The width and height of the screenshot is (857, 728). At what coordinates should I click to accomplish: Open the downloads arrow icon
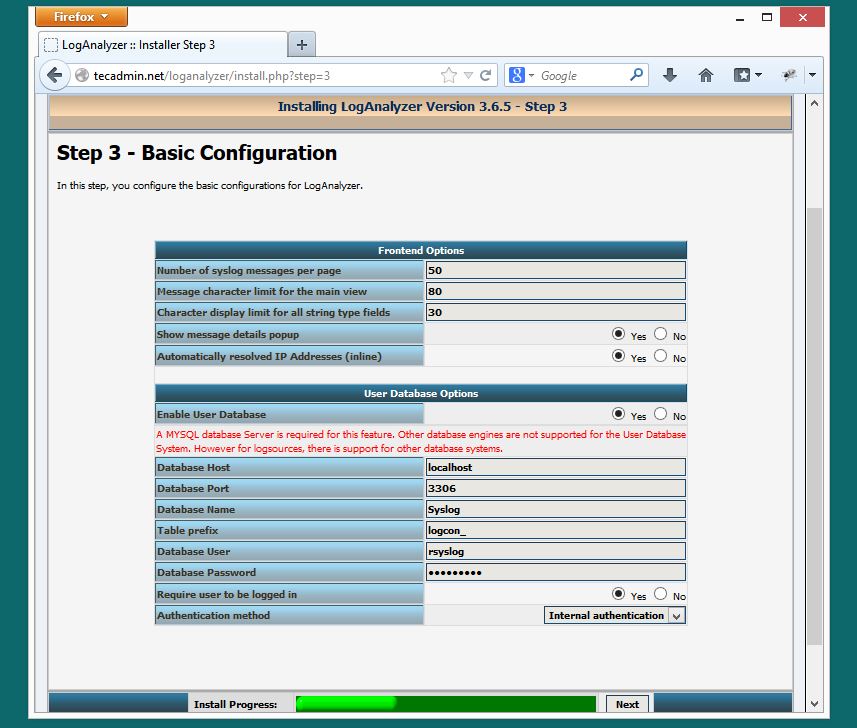[670, 75]
